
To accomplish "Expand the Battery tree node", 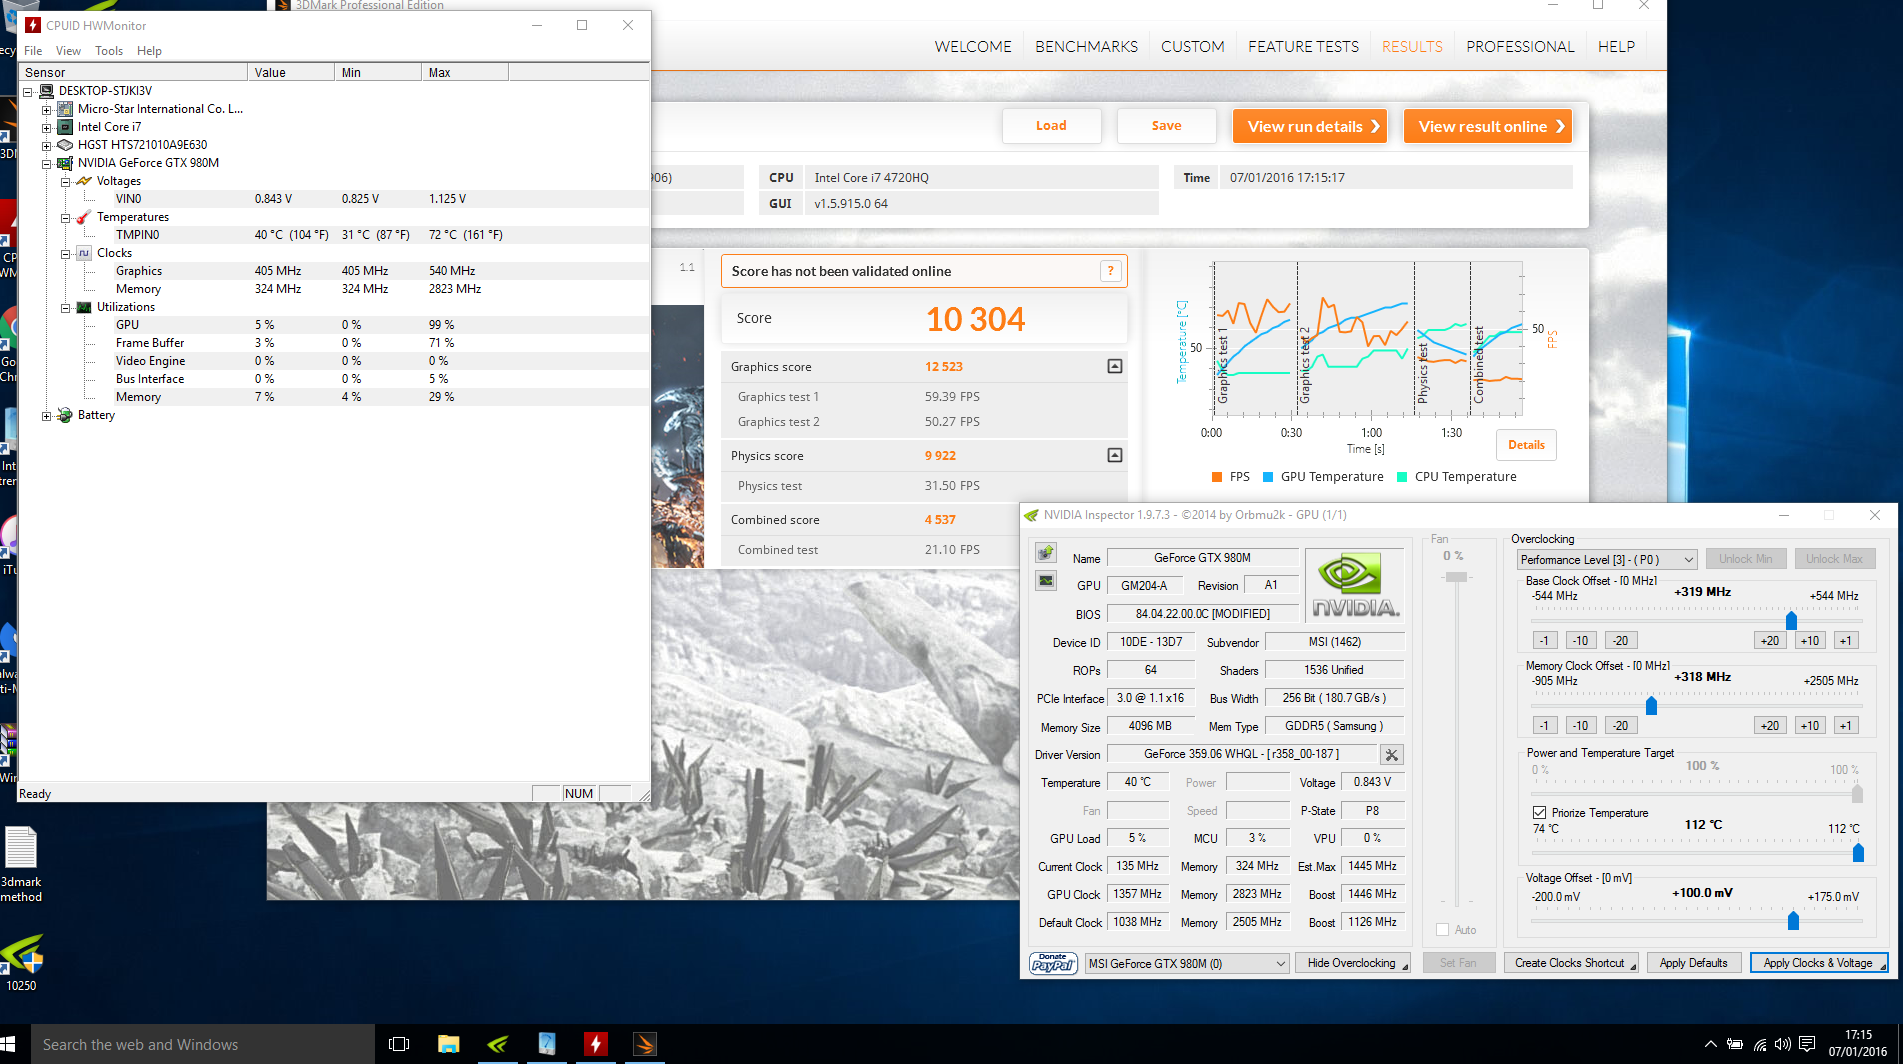I will click(47, 415).
